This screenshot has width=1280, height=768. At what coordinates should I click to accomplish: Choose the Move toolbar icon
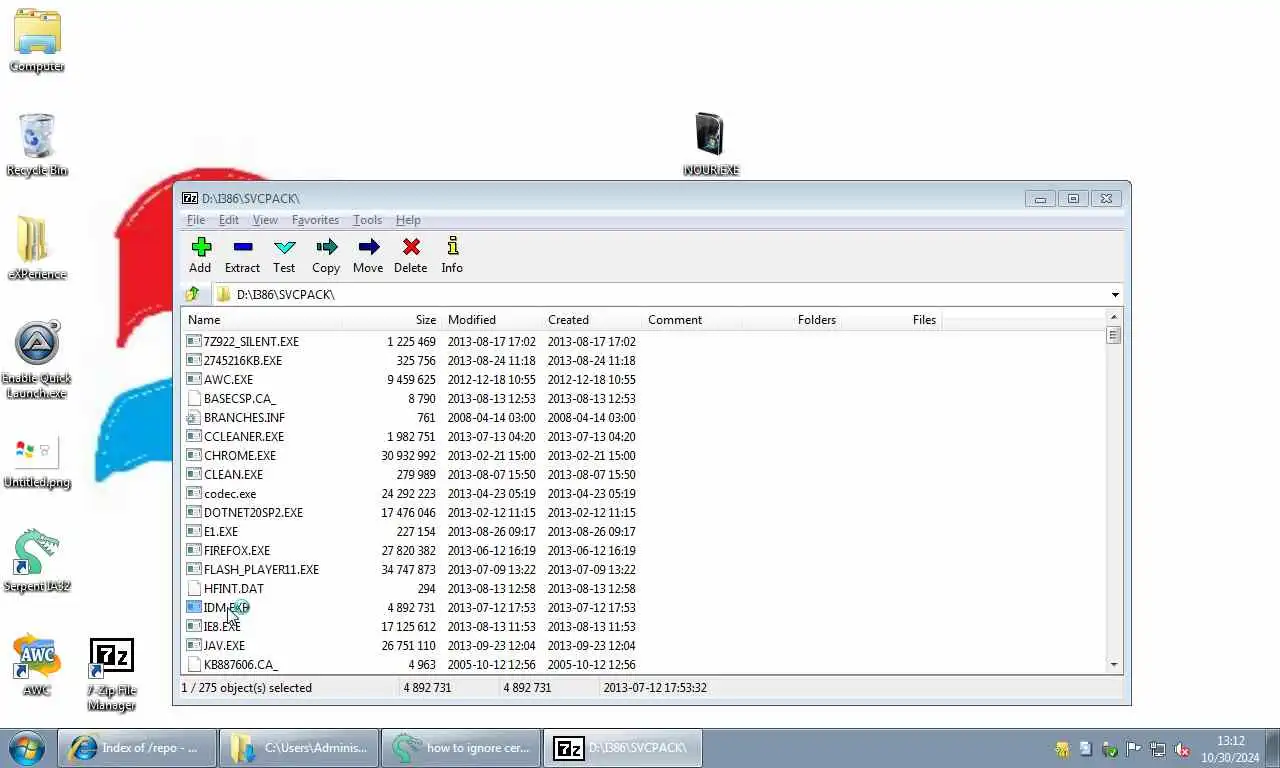click(x=368, y=246)
